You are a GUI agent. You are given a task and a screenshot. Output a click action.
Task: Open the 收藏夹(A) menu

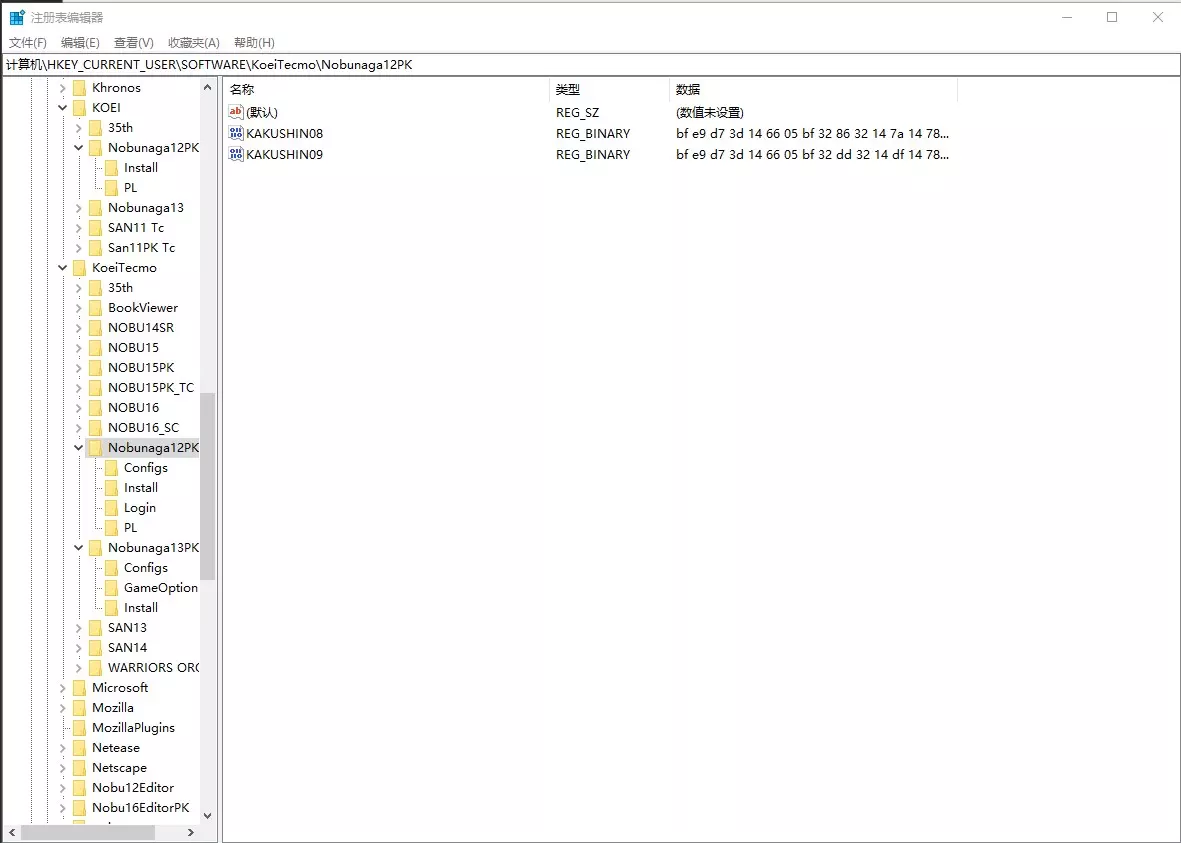click(x=194, y=43)
